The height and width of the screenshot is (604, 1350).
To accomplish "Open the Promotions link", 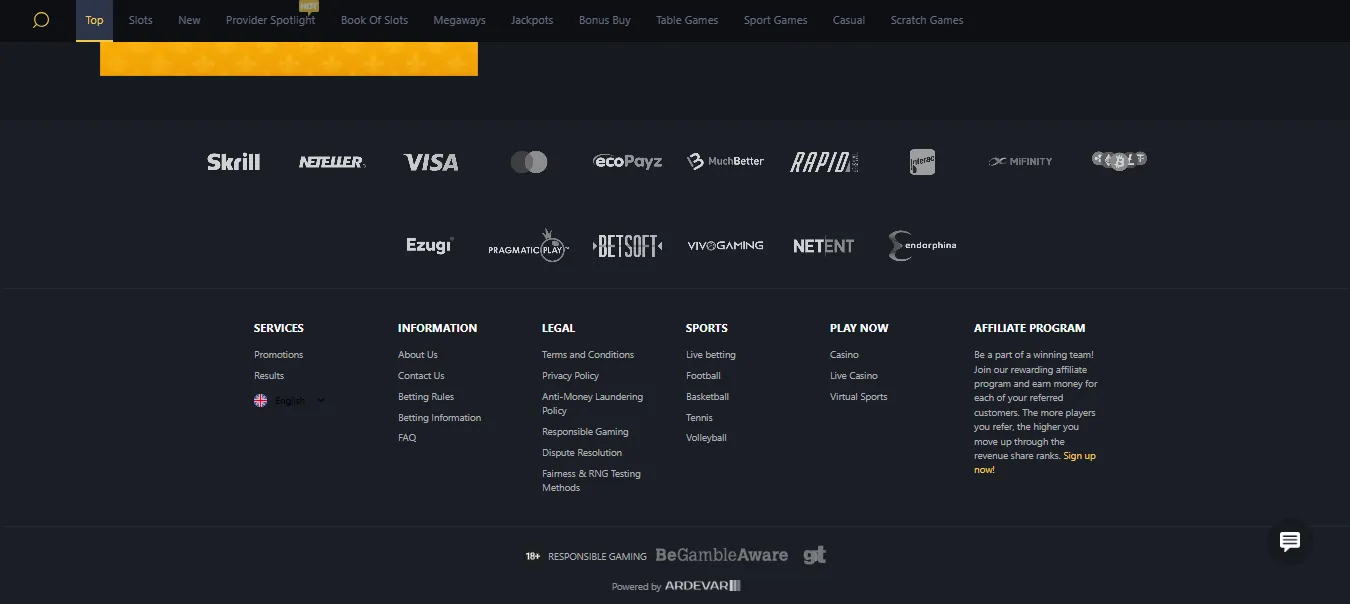I will 279,355.
